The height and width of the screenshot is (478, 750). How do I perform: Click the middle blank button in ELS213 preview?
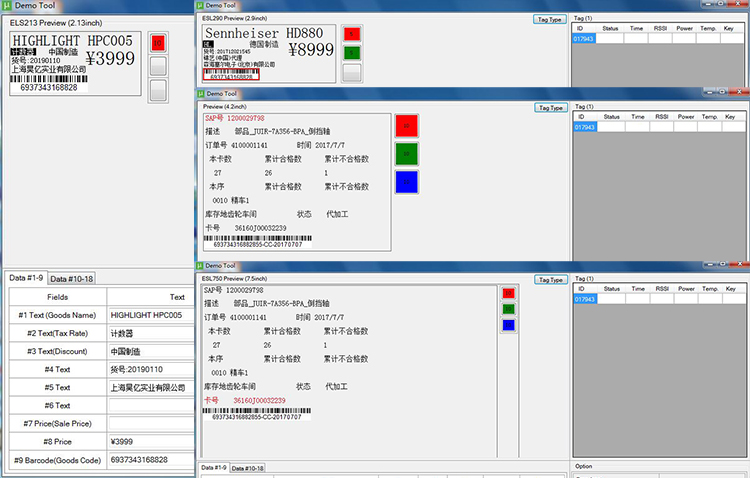(158, 67)
